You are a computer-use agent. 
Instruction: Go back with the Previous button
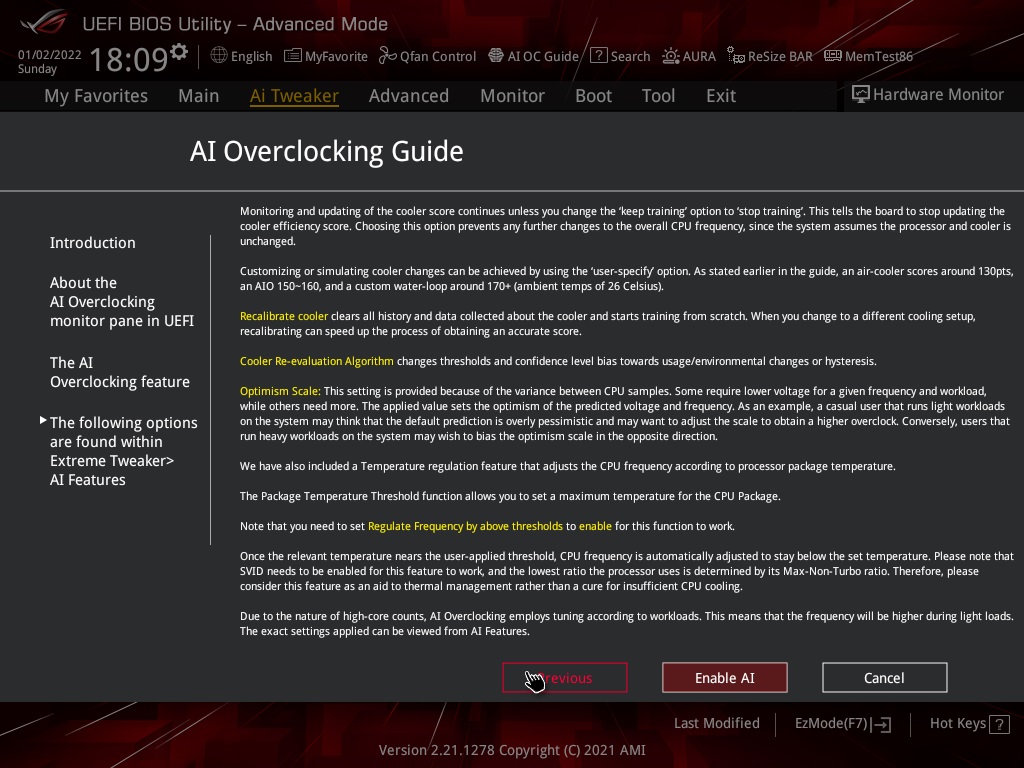[x=565, y=678]
